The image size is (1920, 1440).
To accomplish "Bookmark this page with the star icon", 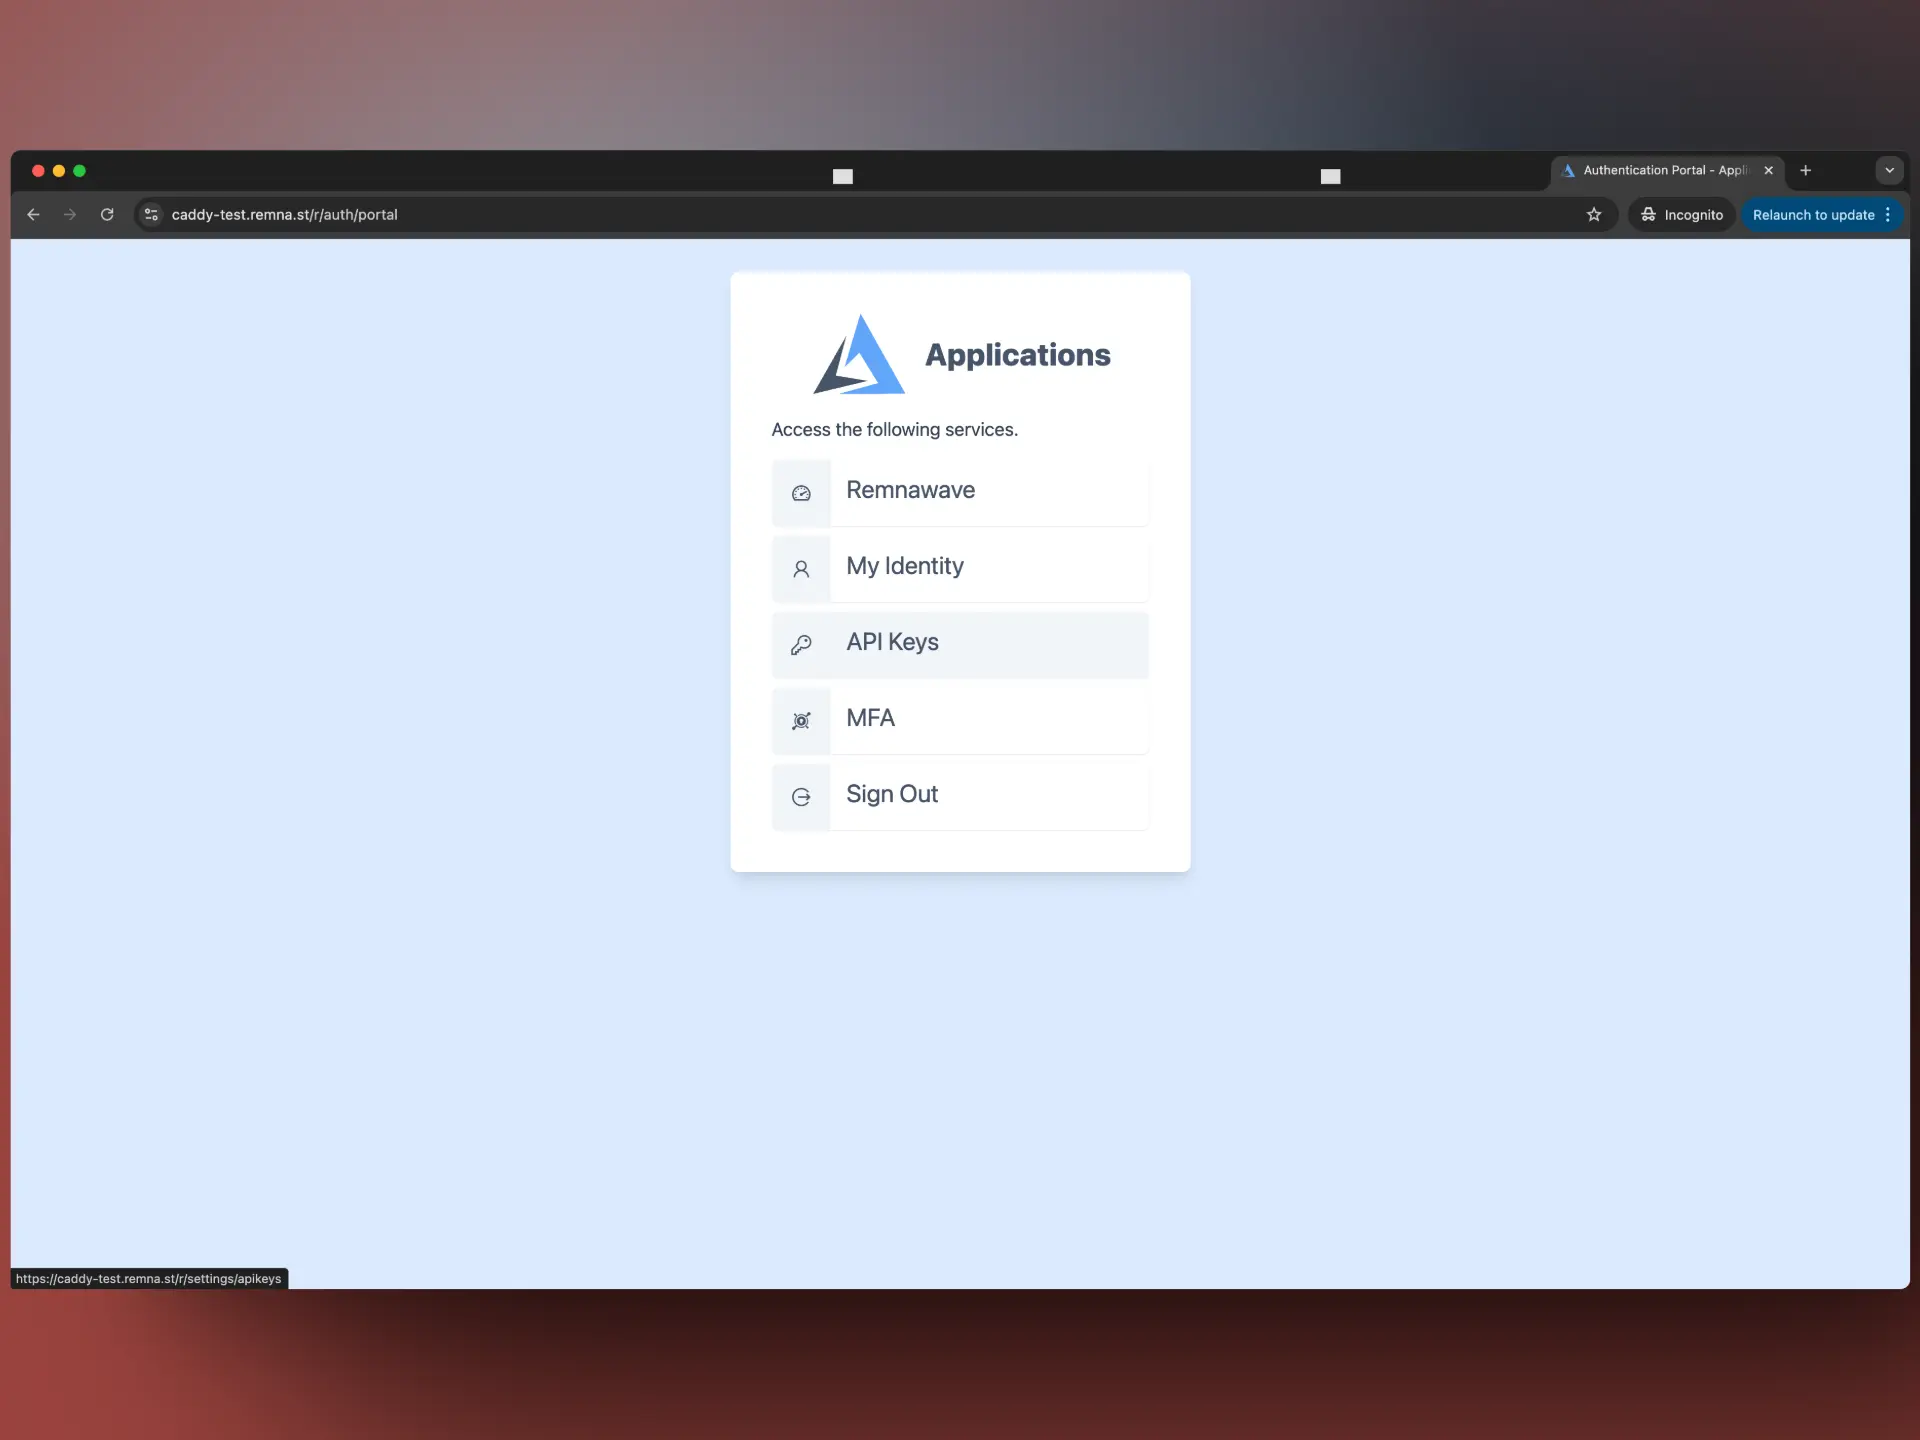I will click(1595, 214).
